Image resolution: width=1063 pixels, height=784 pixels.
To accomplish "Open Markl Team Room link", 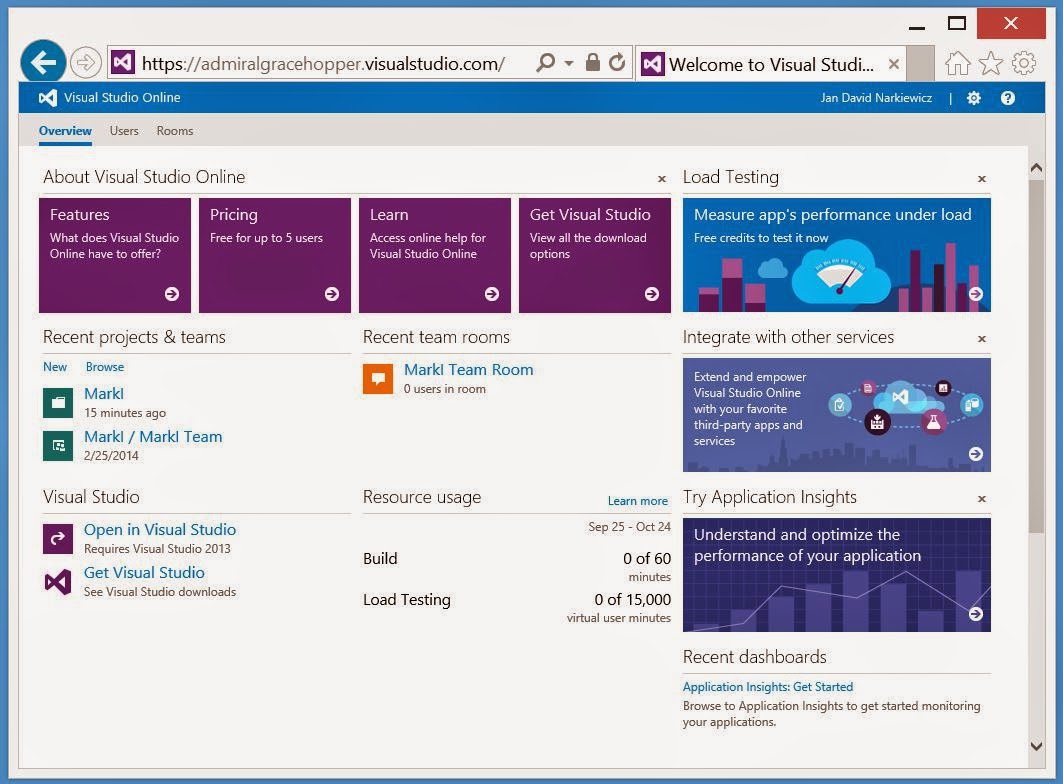I will point(468,370).
